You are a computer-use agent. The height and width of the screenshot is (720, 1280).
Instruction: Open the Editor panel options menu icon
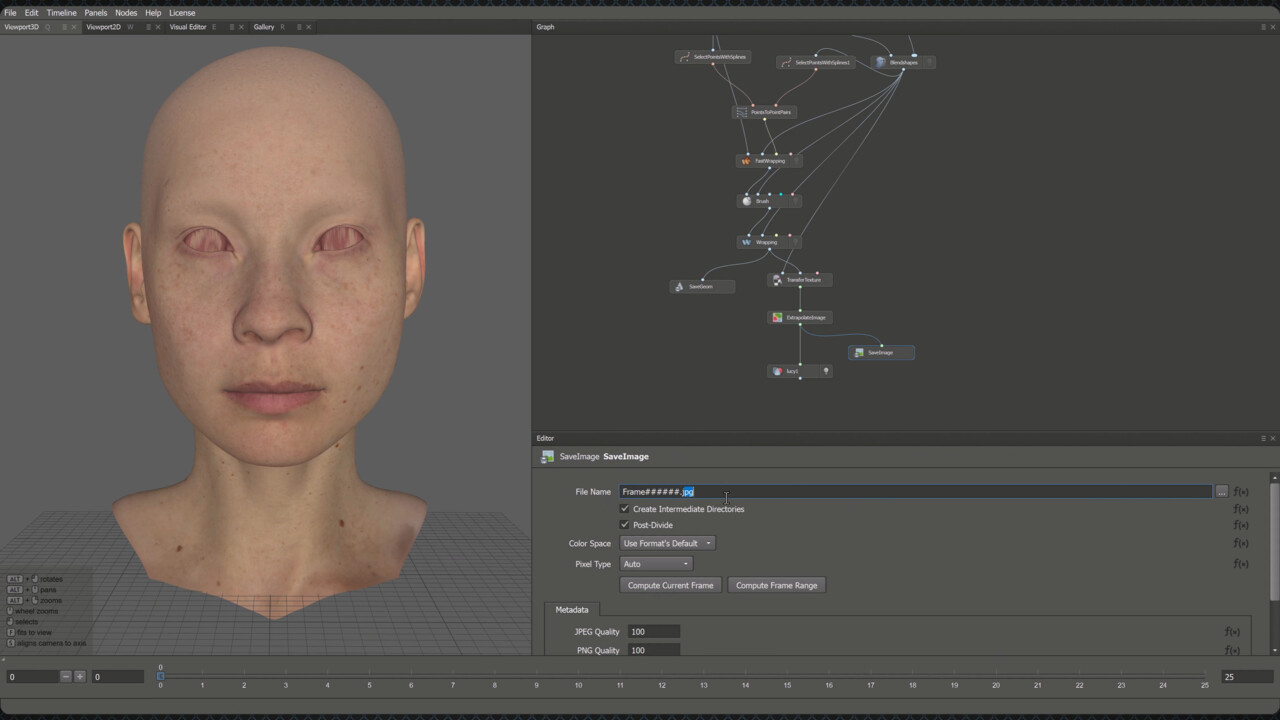[x=1263, y=438]
